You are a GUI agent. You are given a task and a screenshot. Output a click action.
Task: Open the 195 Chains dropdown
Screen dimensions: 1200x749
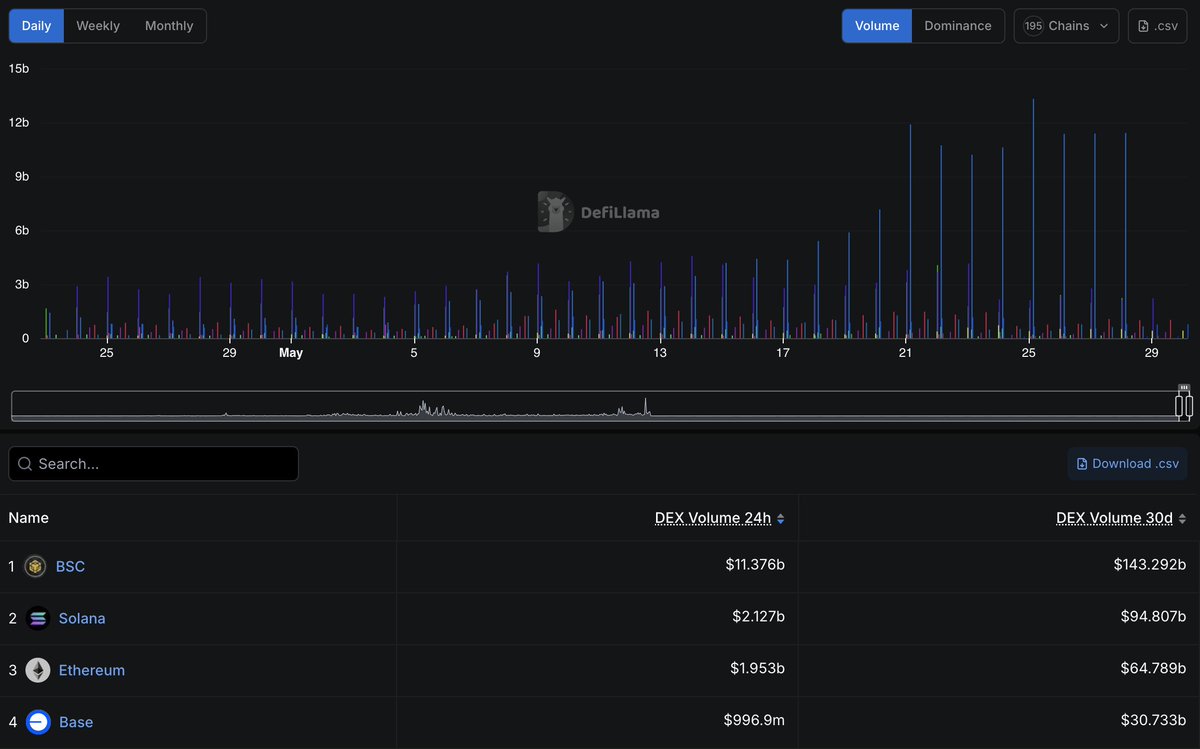[x=1066, y=26]
